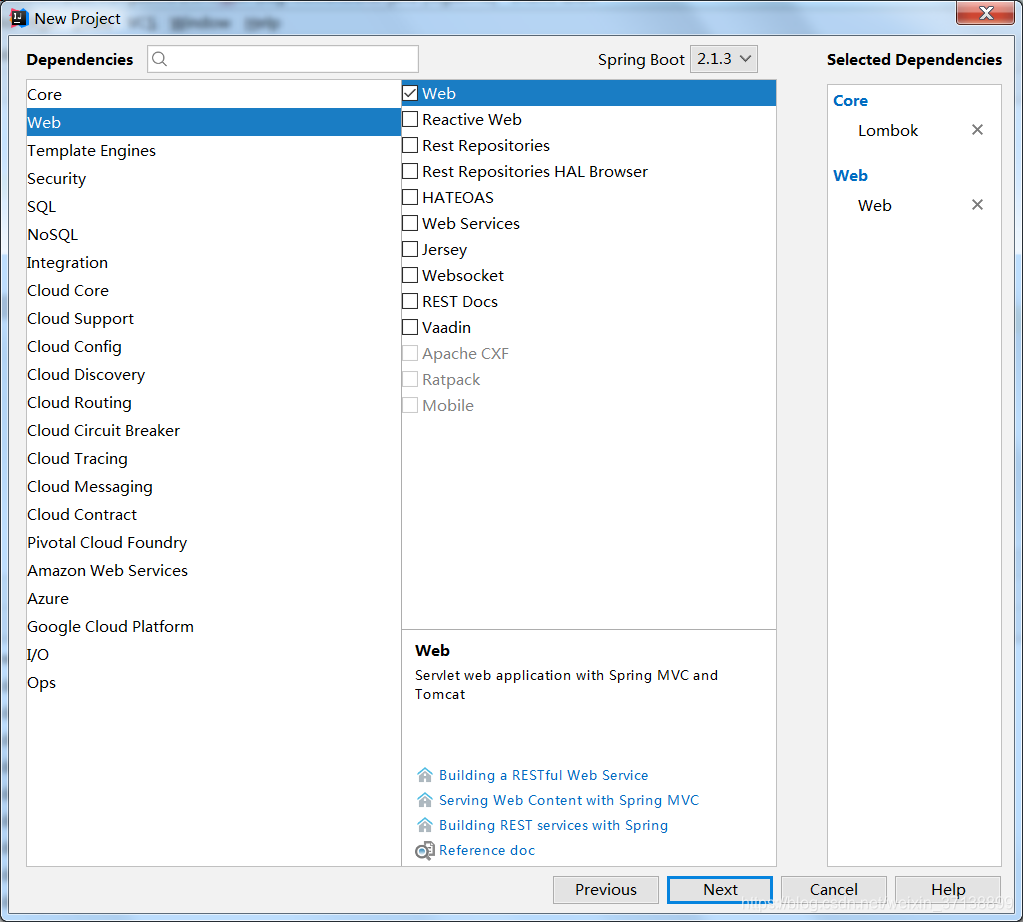Click the Reference doc icon
The width and height of the screenshot is (1023, 922).
click(425, 850)
